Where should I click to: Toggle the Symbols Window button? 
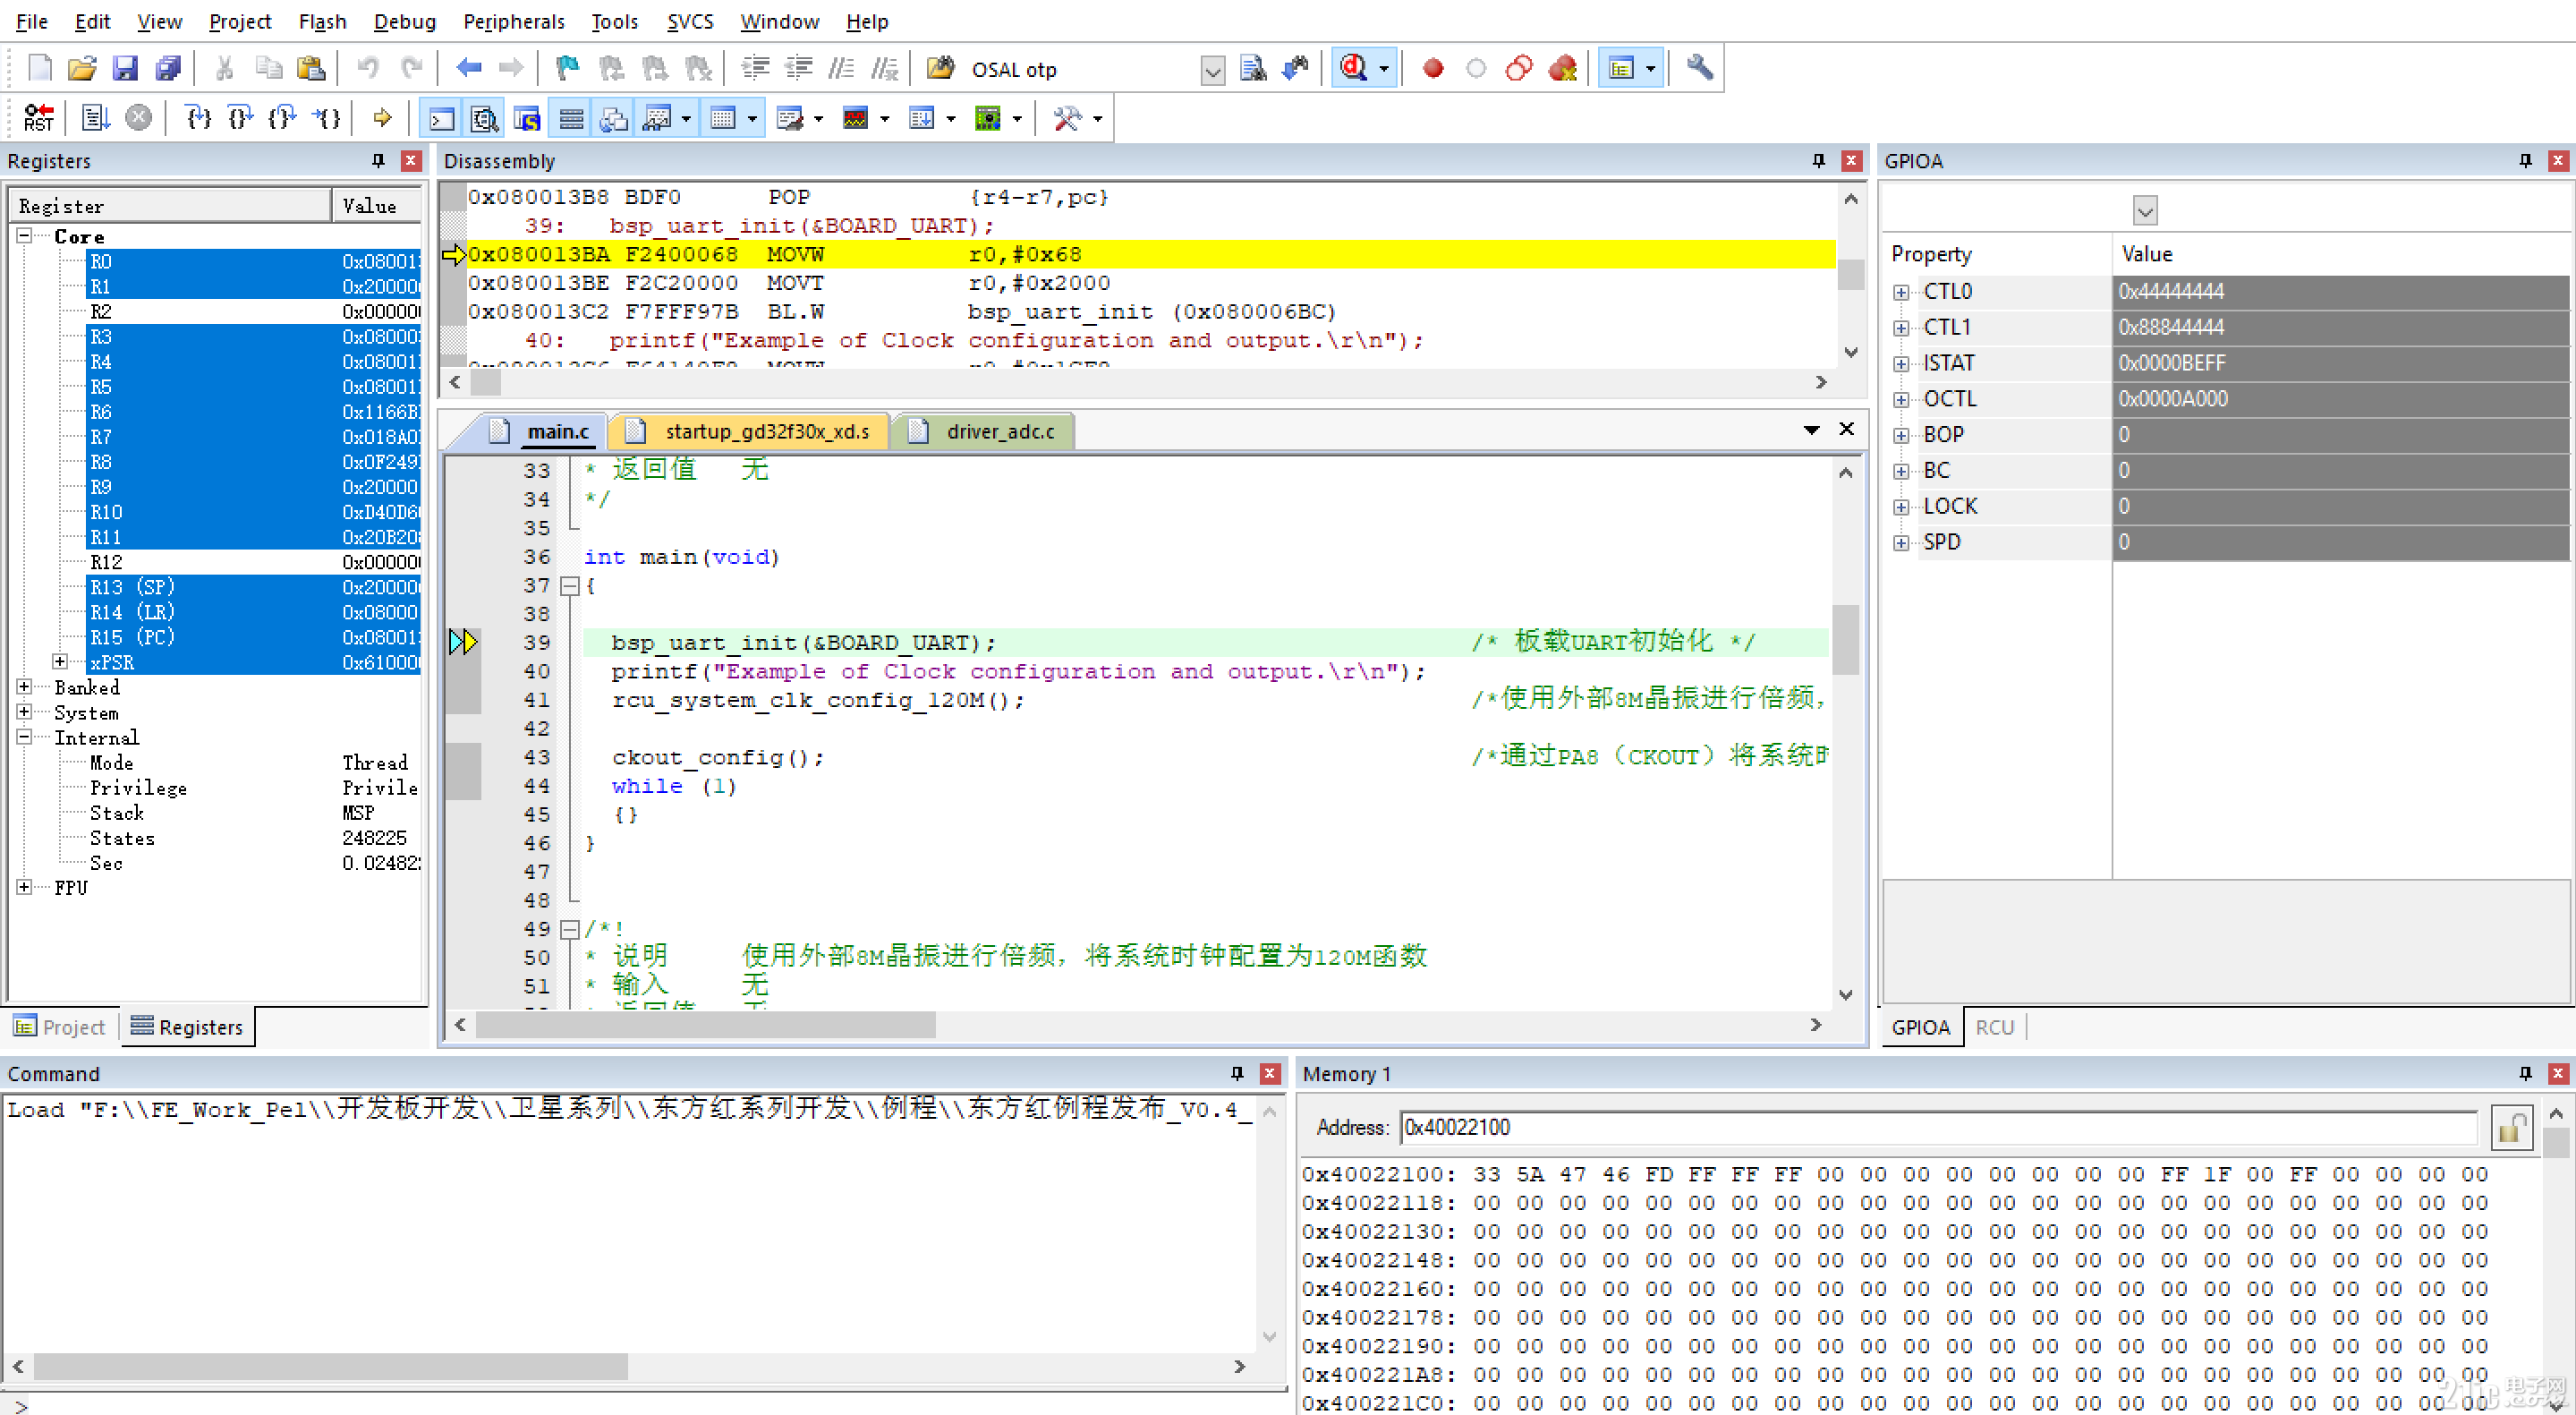pos(528,118)
